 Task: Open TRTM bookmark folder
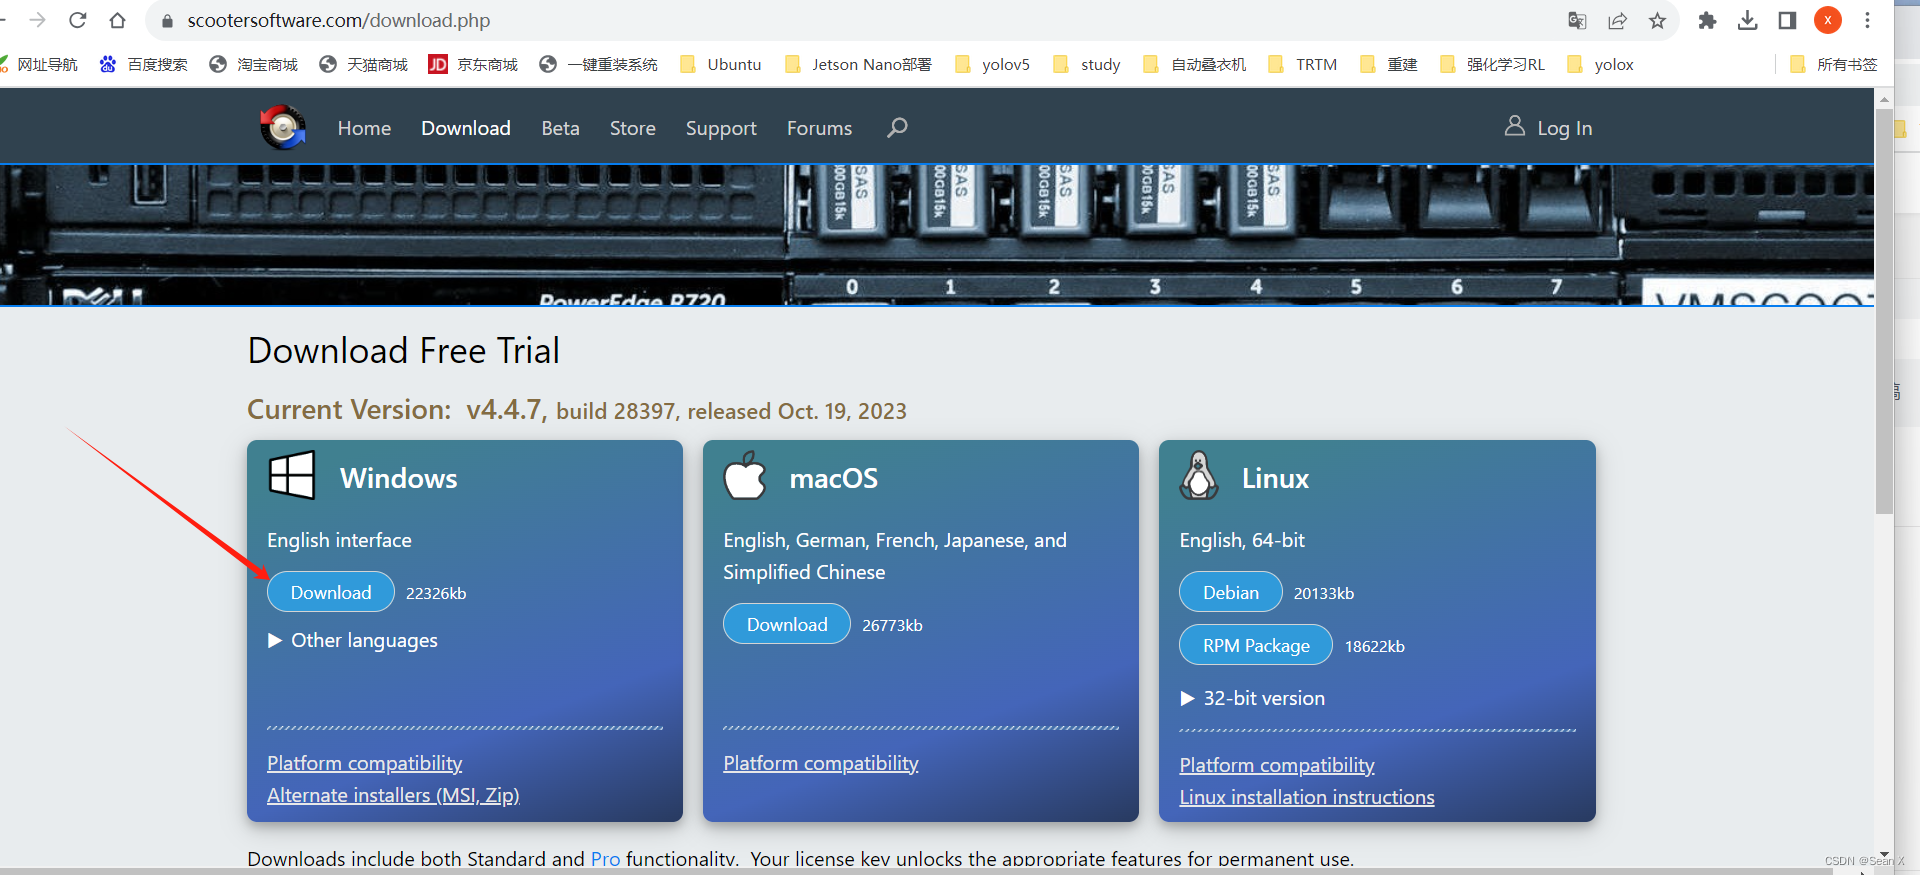(x=1302, y=64)
